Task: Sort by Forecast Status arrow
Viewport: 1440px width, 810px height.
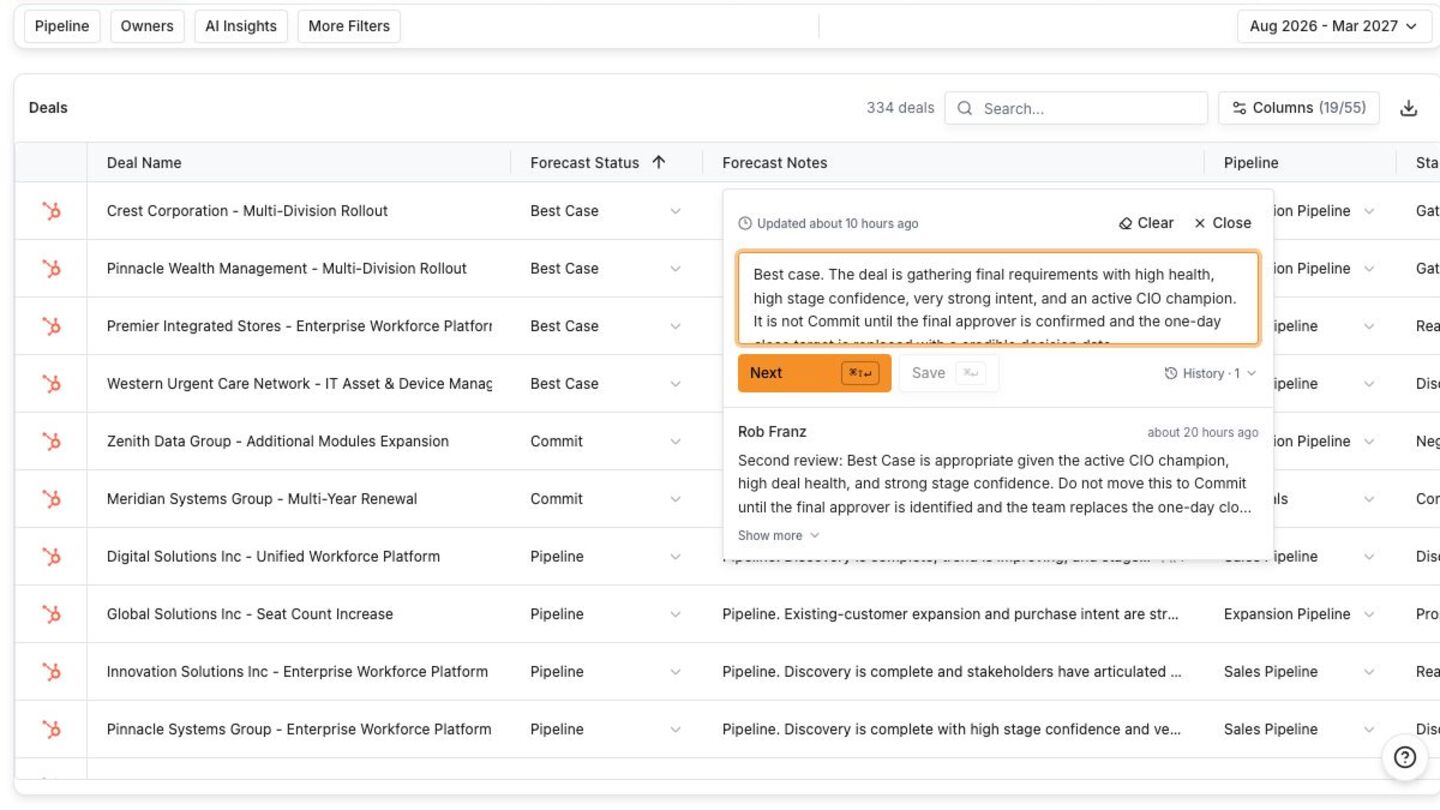Action: coord(658,162)
